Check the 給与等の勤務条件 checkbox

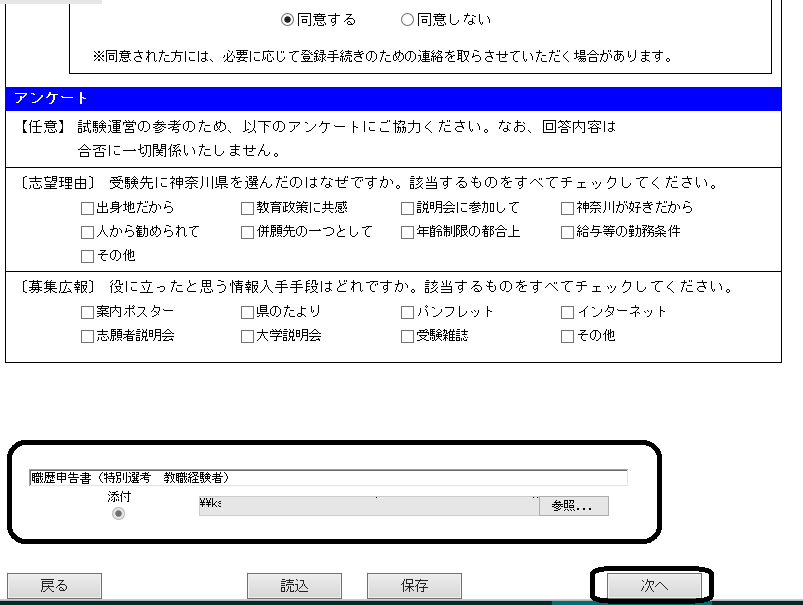[x=567, y=232]
